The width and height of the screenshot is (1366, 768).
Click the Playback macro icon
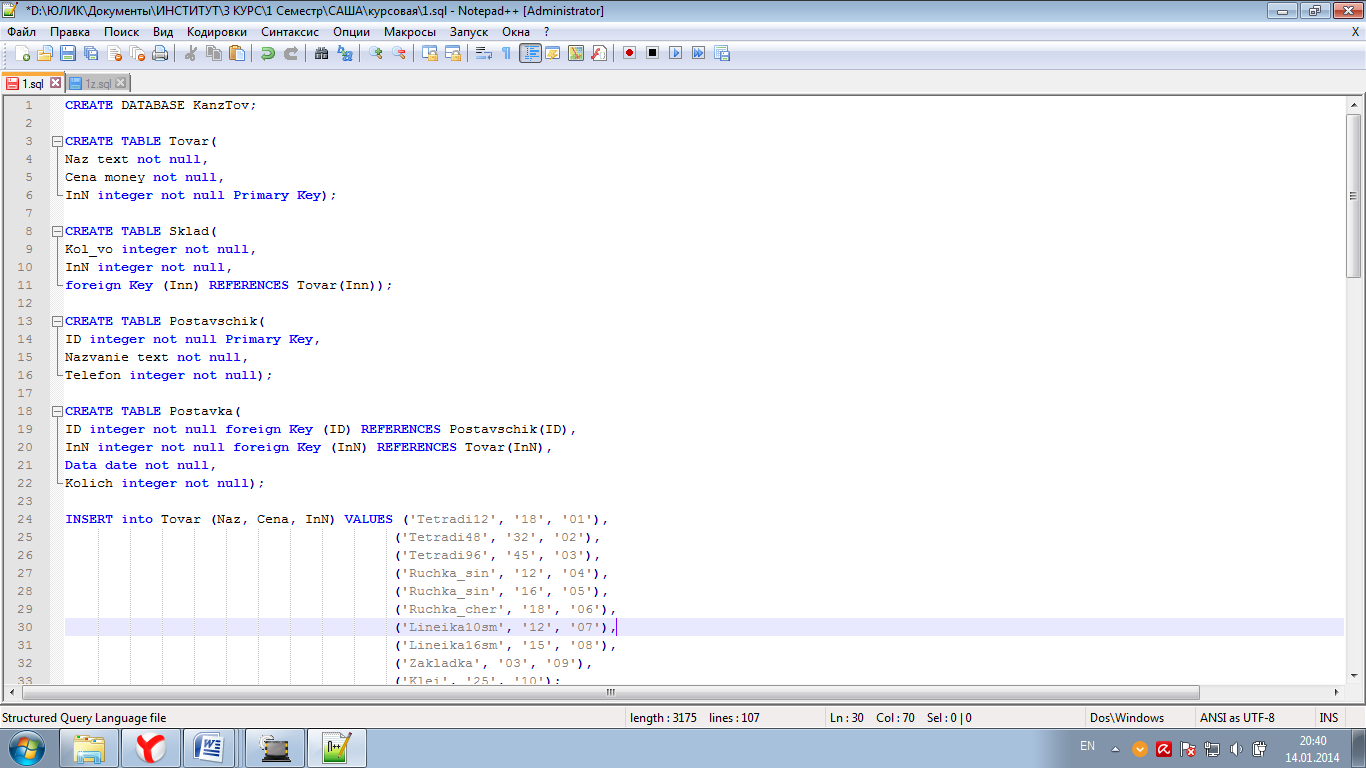point(676,53)
